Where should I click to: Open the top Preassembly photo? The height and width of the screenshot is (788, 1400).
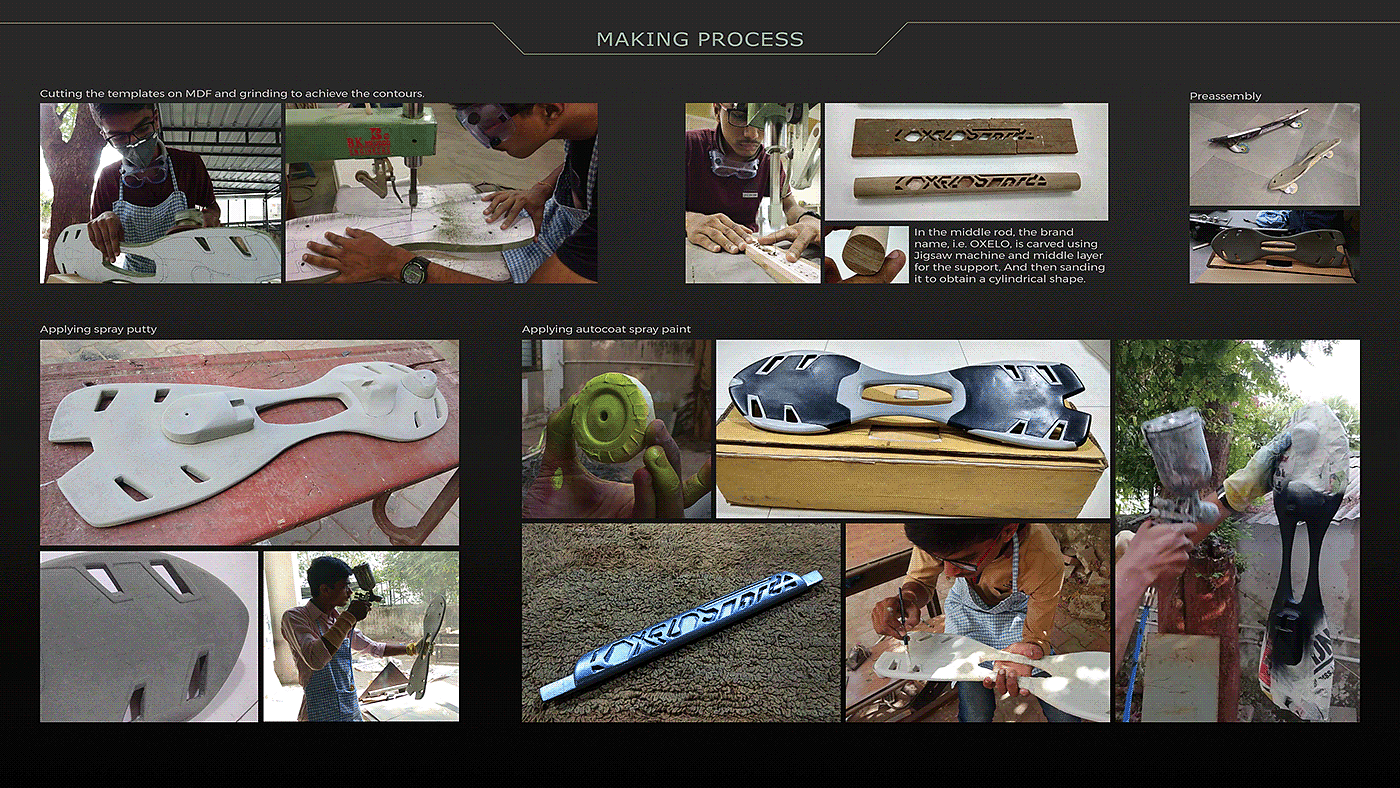[x=1274, y=154]
